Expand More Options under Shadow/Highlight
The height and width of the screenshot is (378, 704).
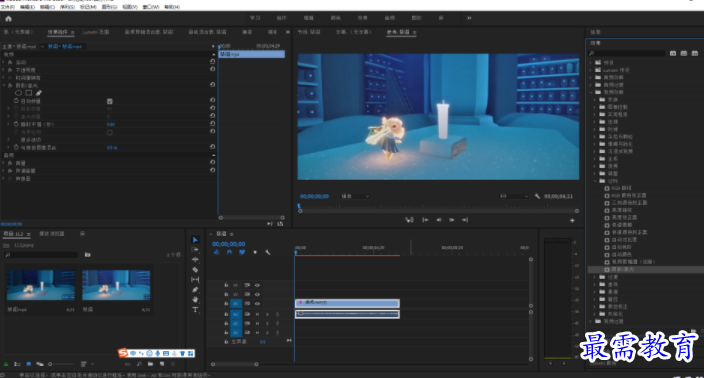tap(8, 140)
